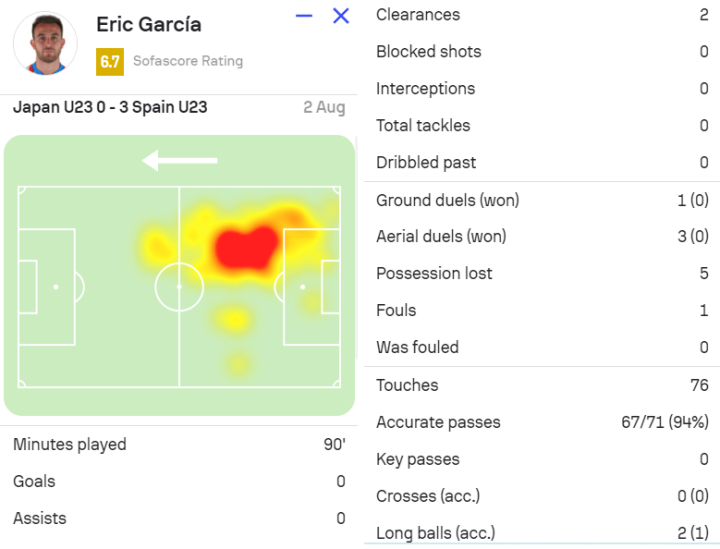
Task: Select the Minutes played row
Action: tap(179, 444)
